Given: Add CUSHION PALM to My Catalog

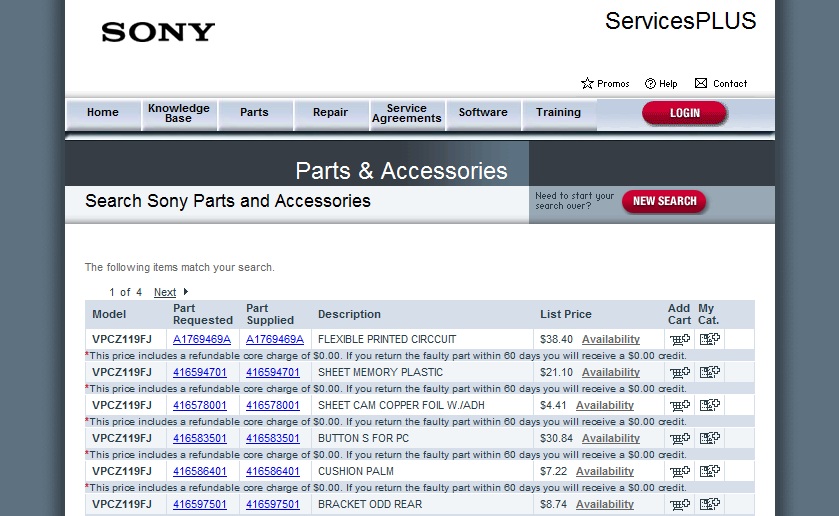Looking at the screenshot, I should [x=710, y=471].
